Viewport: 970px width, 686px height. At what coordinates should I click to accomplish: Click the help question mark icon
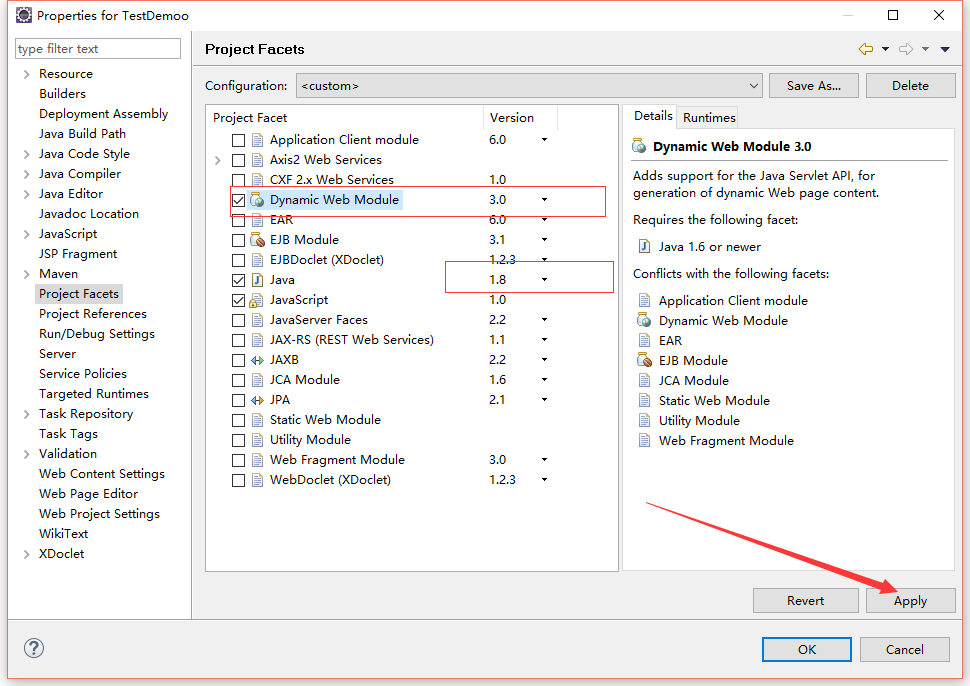point(34,648)
